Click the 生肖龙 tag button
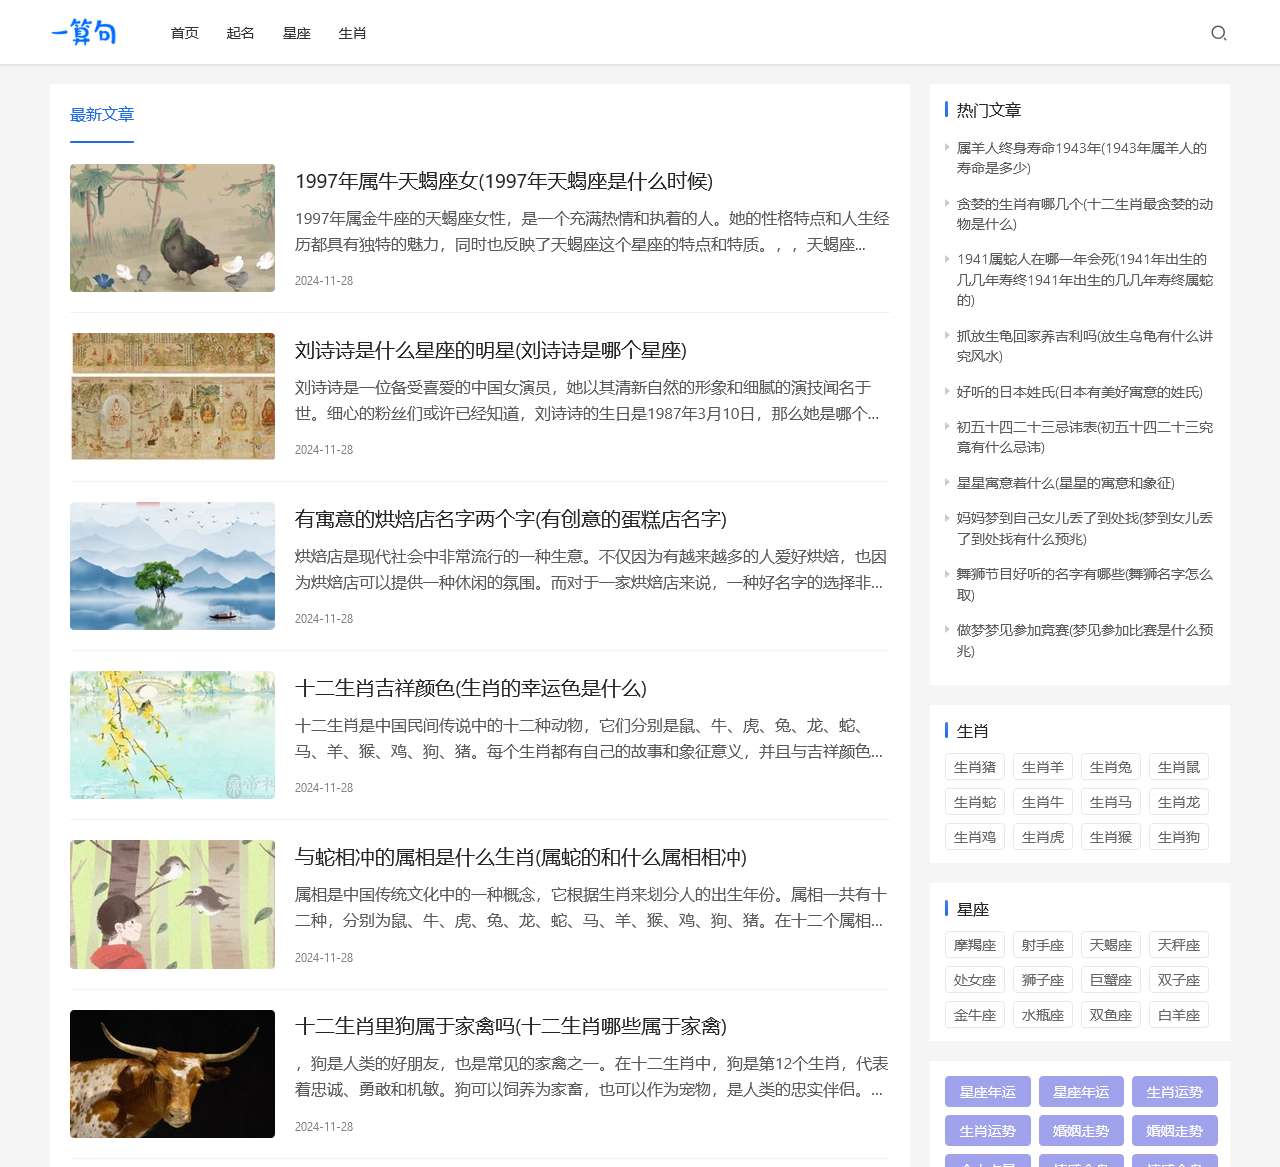The image size is (1280, 1167). tap(1179, 801)
